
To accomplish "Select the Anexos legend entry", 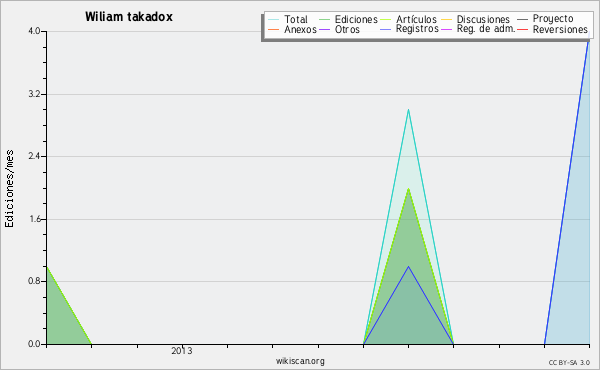I will [292, 29].
